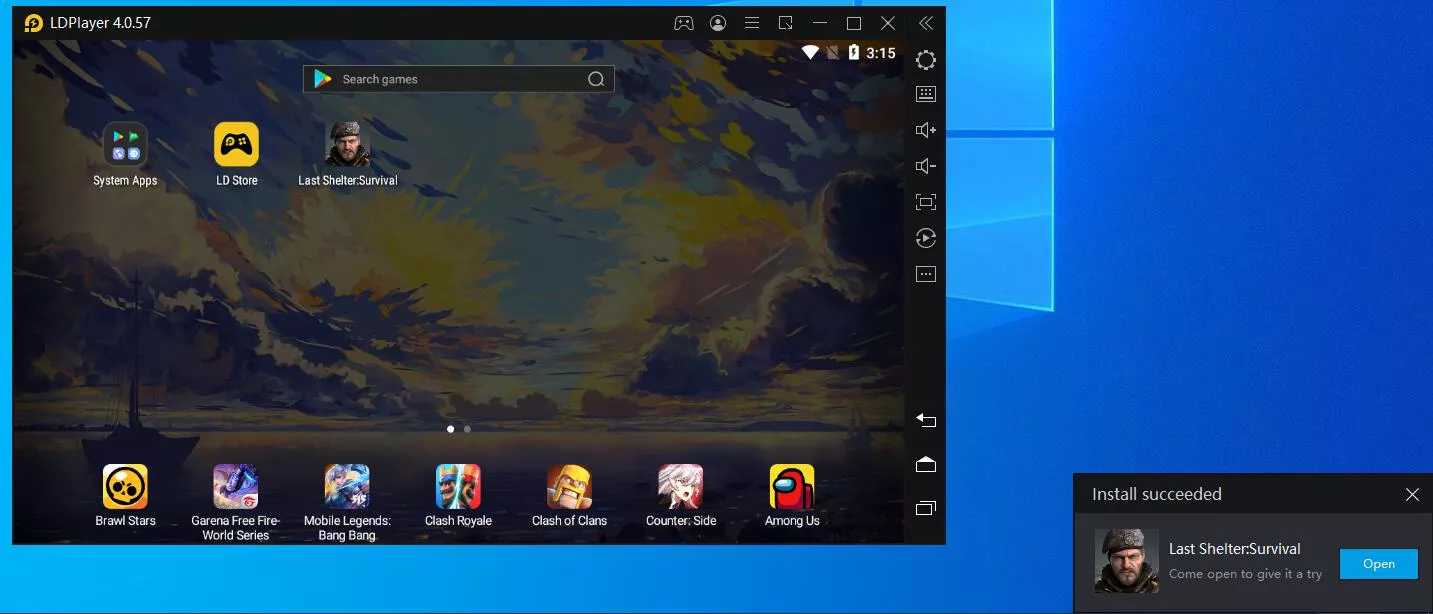Viewport: 1433px width, 614px height.
Task: Click the Search games input field
Action: pos(458,79)
